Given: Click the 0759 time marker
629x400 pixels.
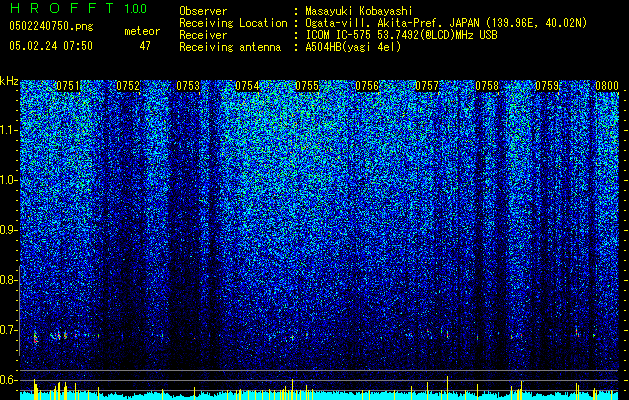Looking at the screenshot, I should coord(547,86).
